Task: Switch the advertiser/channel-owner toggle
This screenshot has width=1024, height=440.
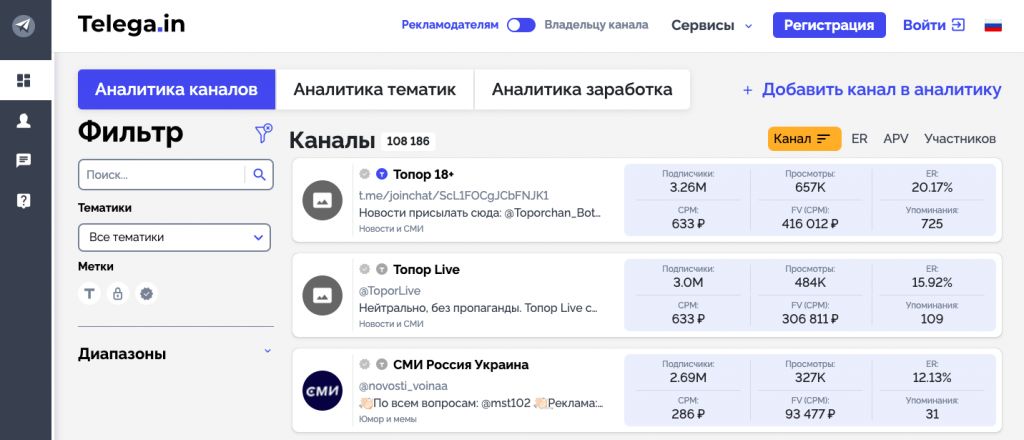Action: pyautogui.click(x=521, y=25)
